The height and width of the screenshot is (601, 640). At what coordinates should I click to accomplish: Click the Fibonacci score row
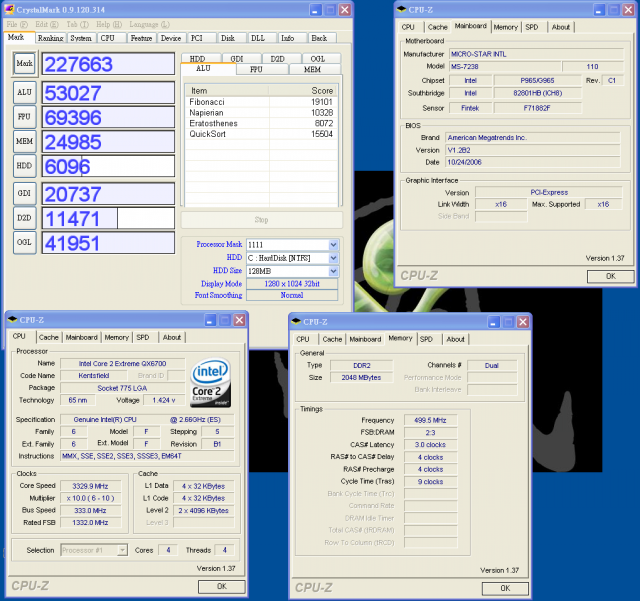[261, 102]
